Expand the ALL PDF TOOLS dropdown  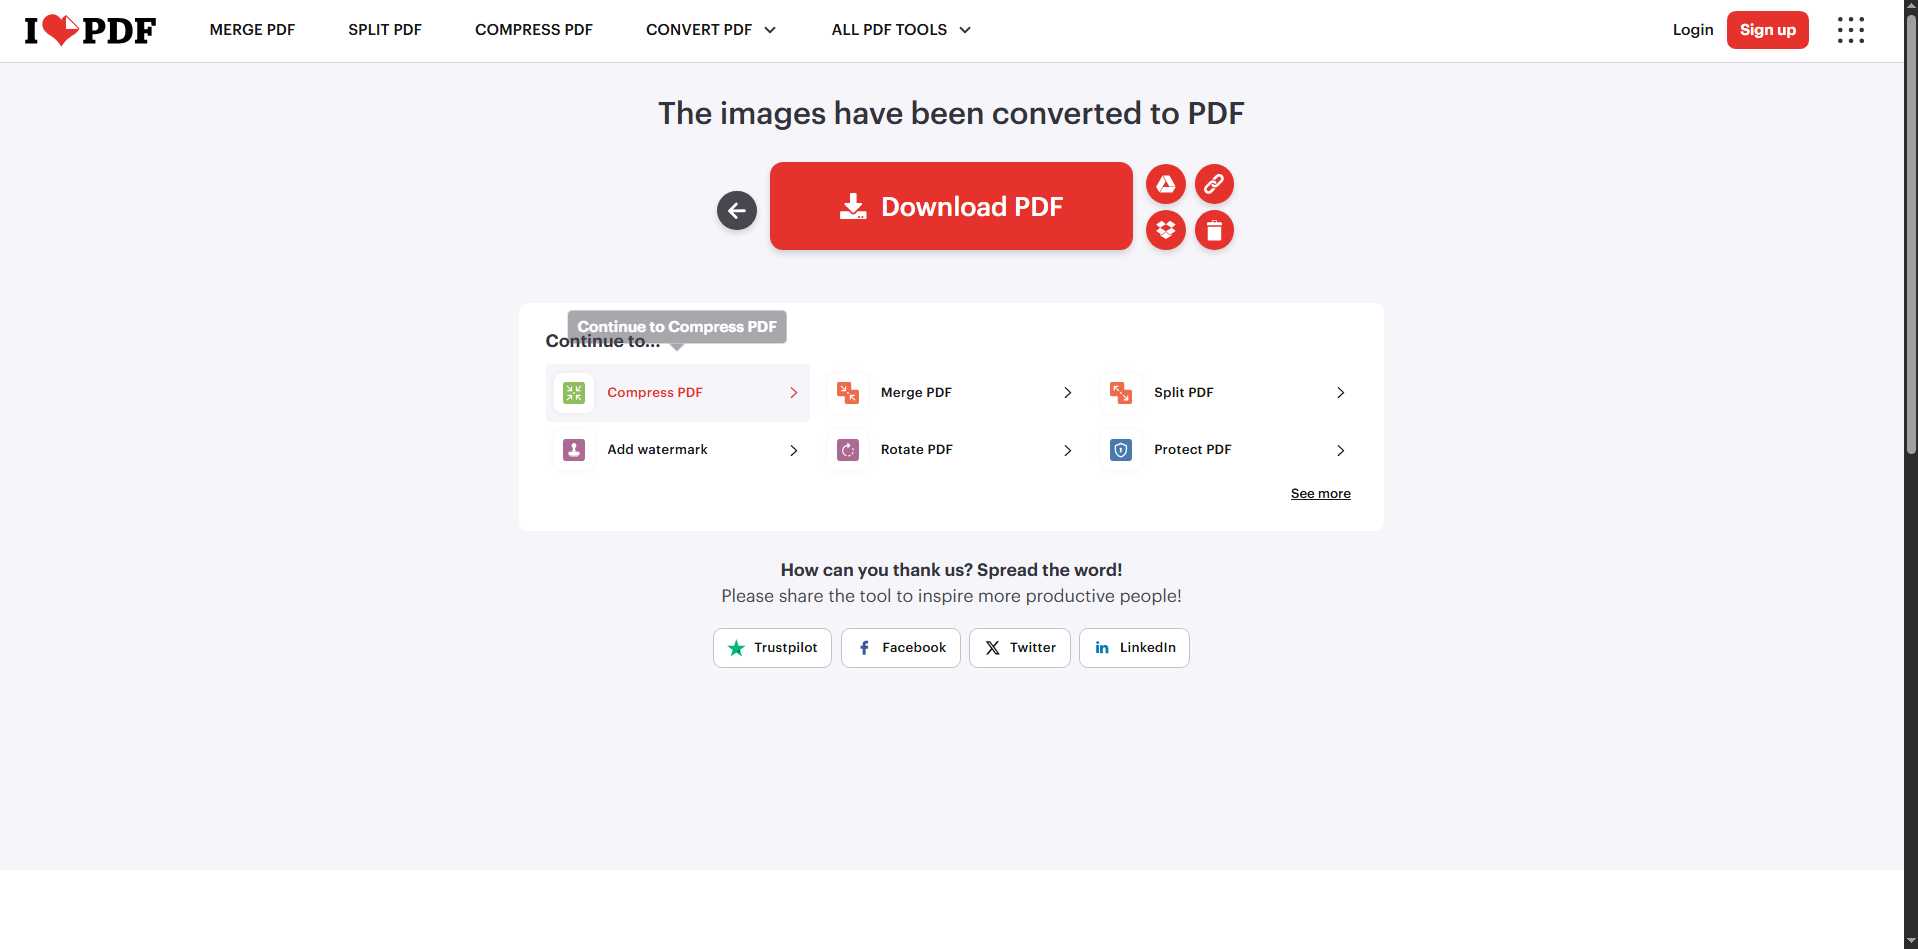[x=901, y=30]
